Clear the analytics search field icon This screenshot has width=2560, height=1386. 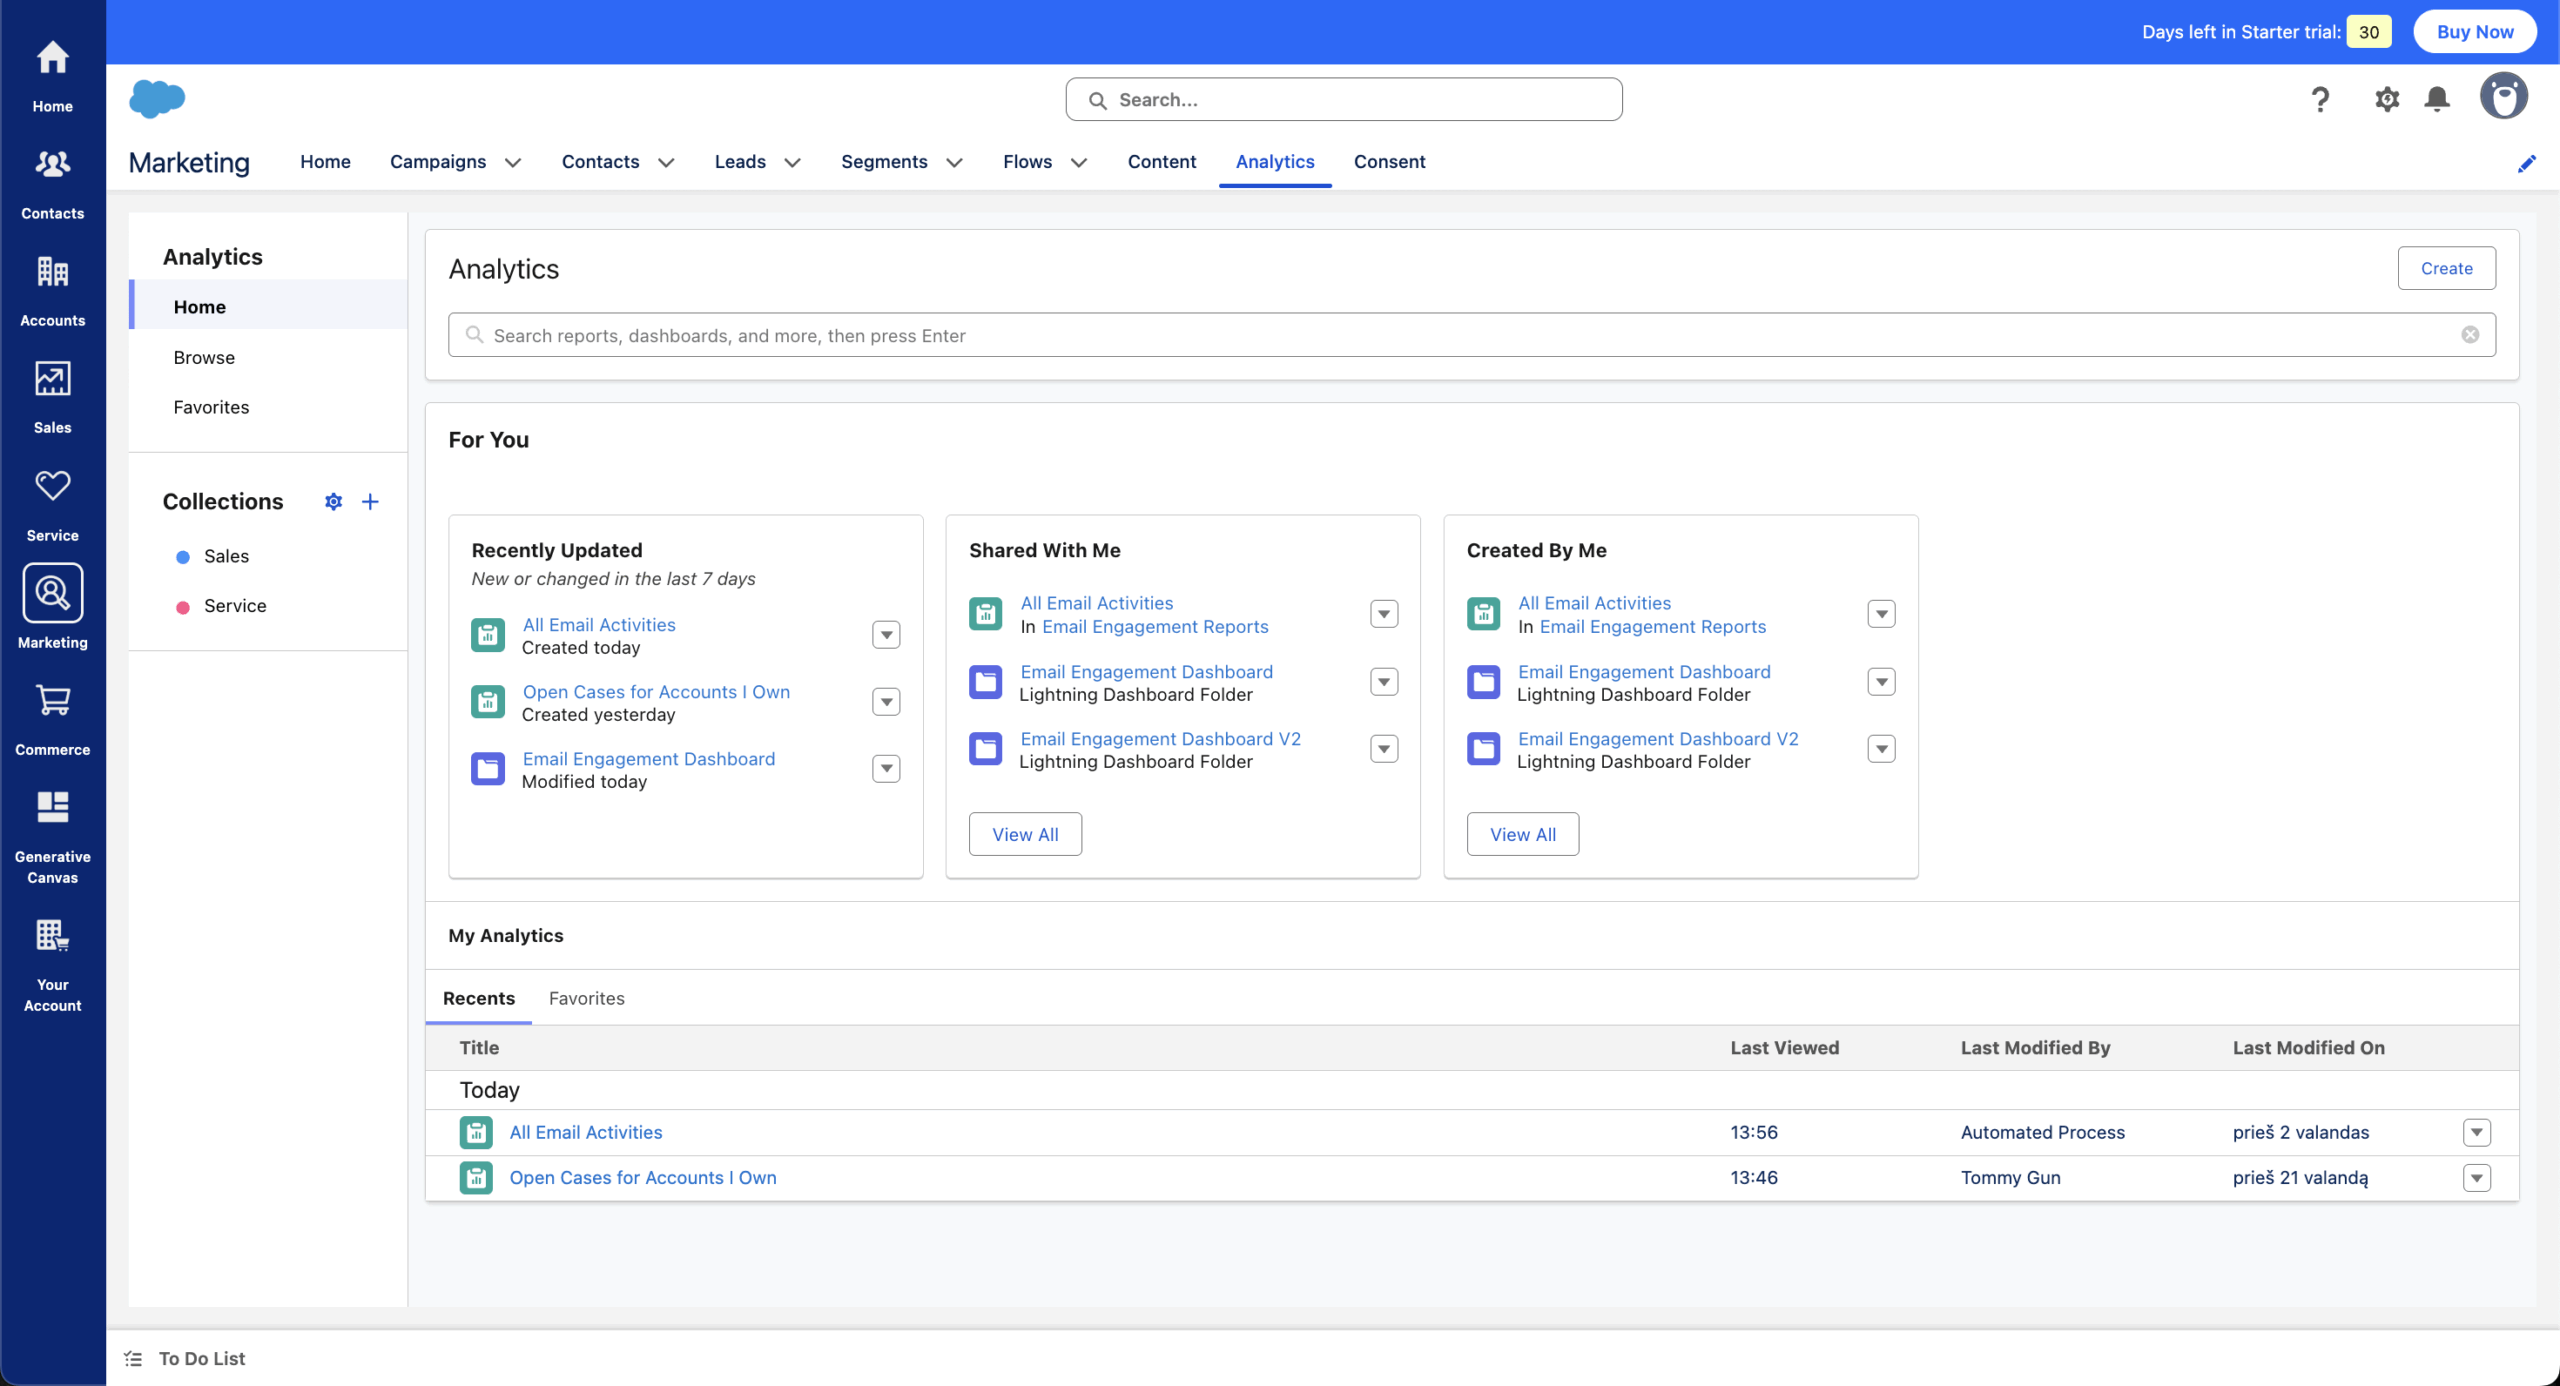[x=2470, y=335]
